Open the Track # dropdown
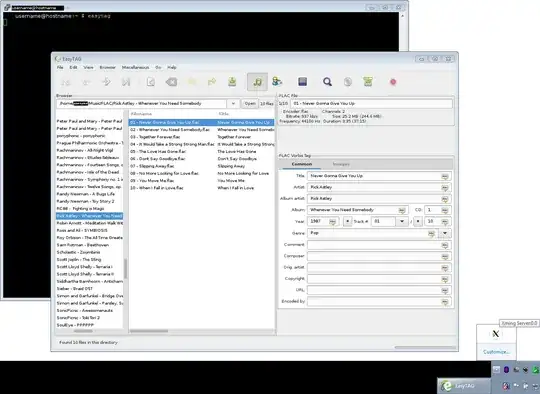 pos(402,221)
